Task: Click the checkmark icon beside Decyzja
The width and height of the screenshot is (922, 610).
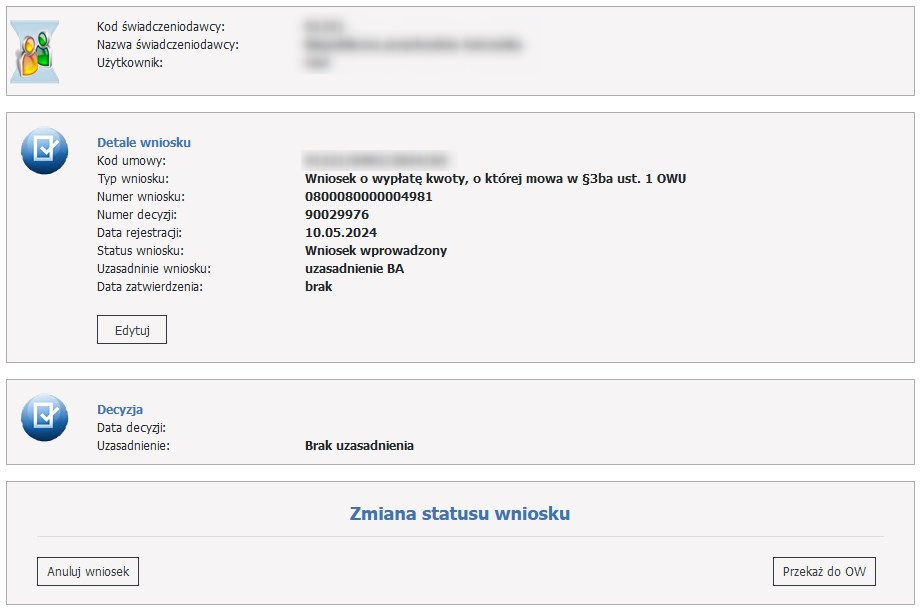Action: pos(44,418)
